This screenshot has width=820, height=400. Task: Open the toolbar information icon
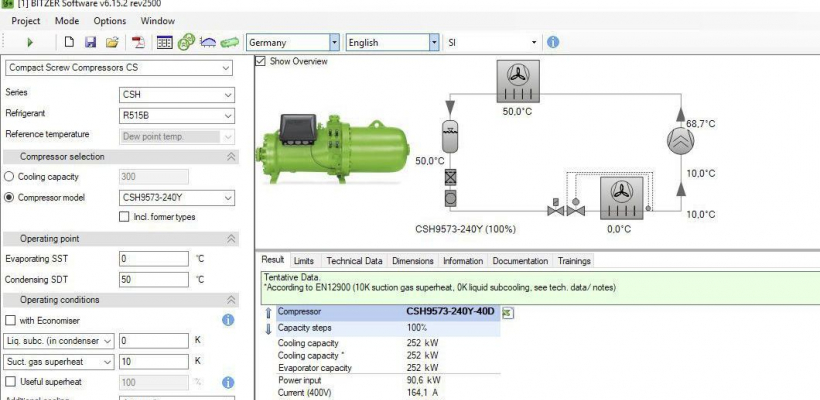pyautogui.click(x=553, y=42)
